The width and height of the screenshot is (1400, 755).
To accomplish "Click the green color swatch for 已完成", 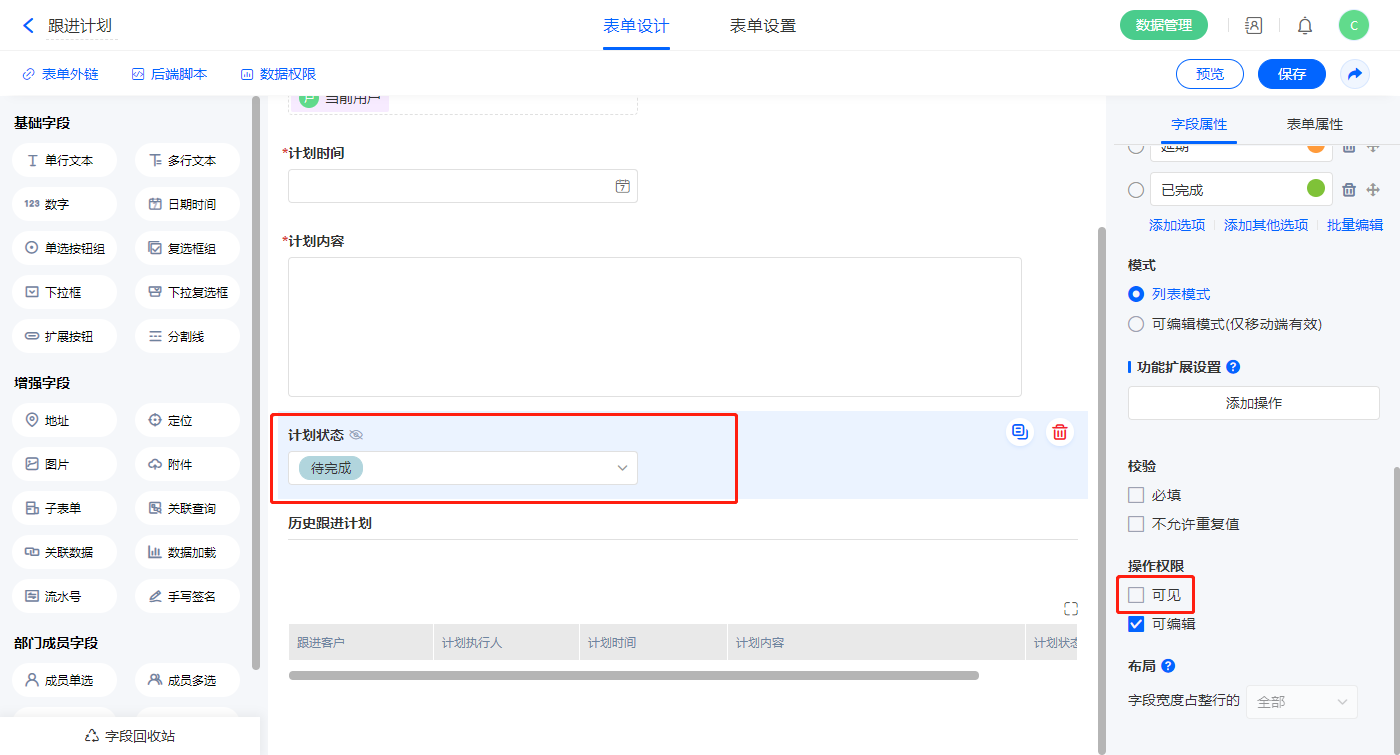I will (x=1316, y=188).
